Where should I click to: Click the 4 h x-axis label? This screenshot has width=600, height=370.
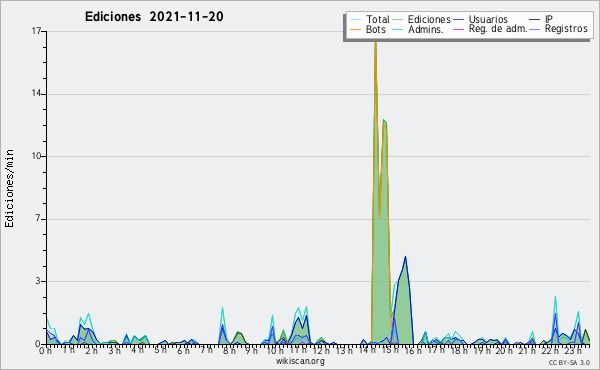(137, 350)
